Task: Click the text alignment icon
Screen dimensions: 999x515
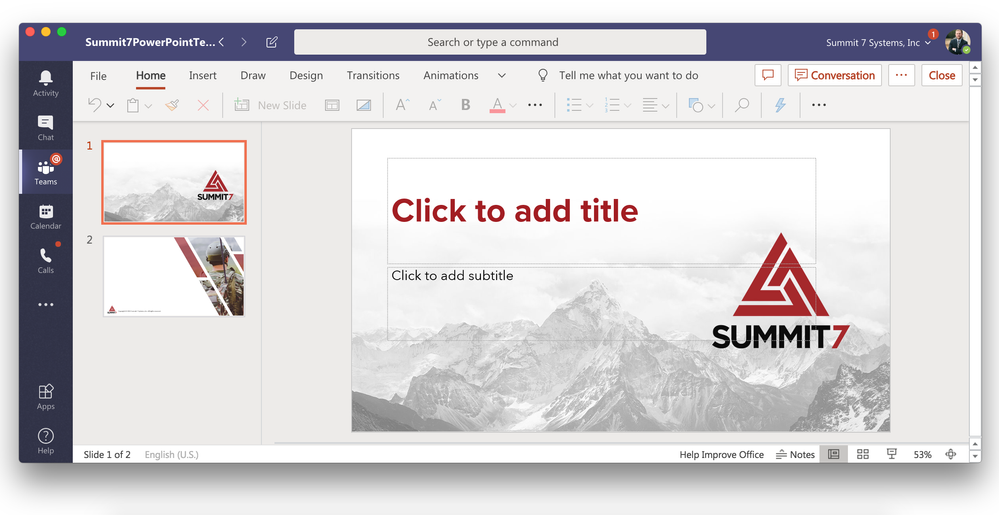Action: pyautogui.click(x=650, y=105)
